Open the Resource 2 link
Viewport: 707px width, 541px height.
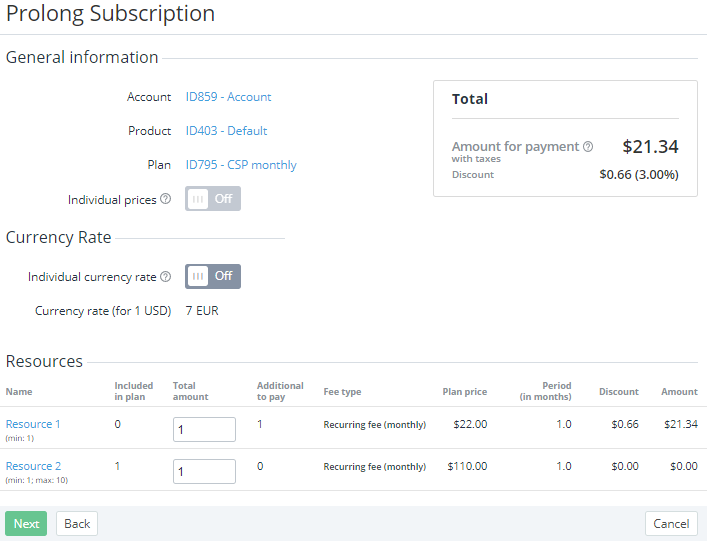(33, 466)
